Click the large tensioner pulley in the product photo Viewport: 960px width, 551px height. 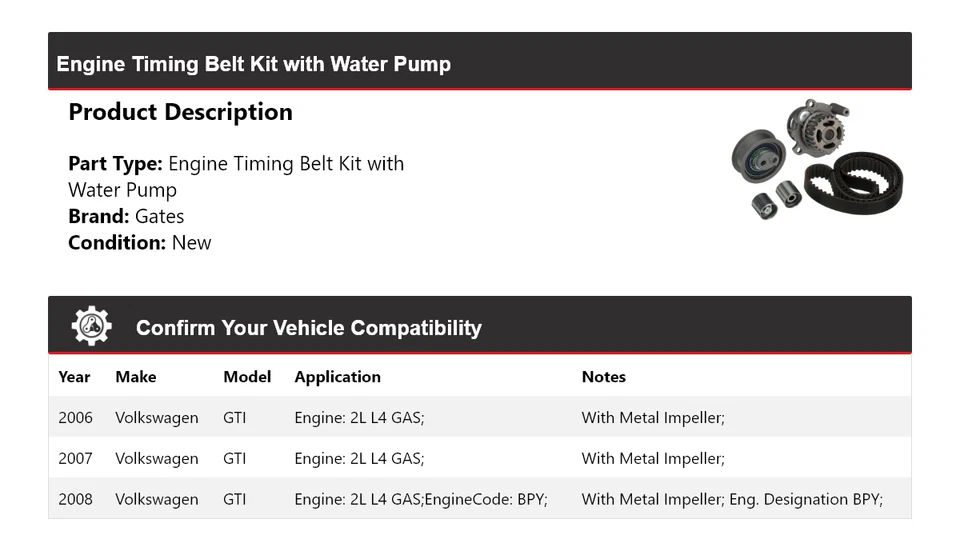pyautogui.click(x=760, y=154)
